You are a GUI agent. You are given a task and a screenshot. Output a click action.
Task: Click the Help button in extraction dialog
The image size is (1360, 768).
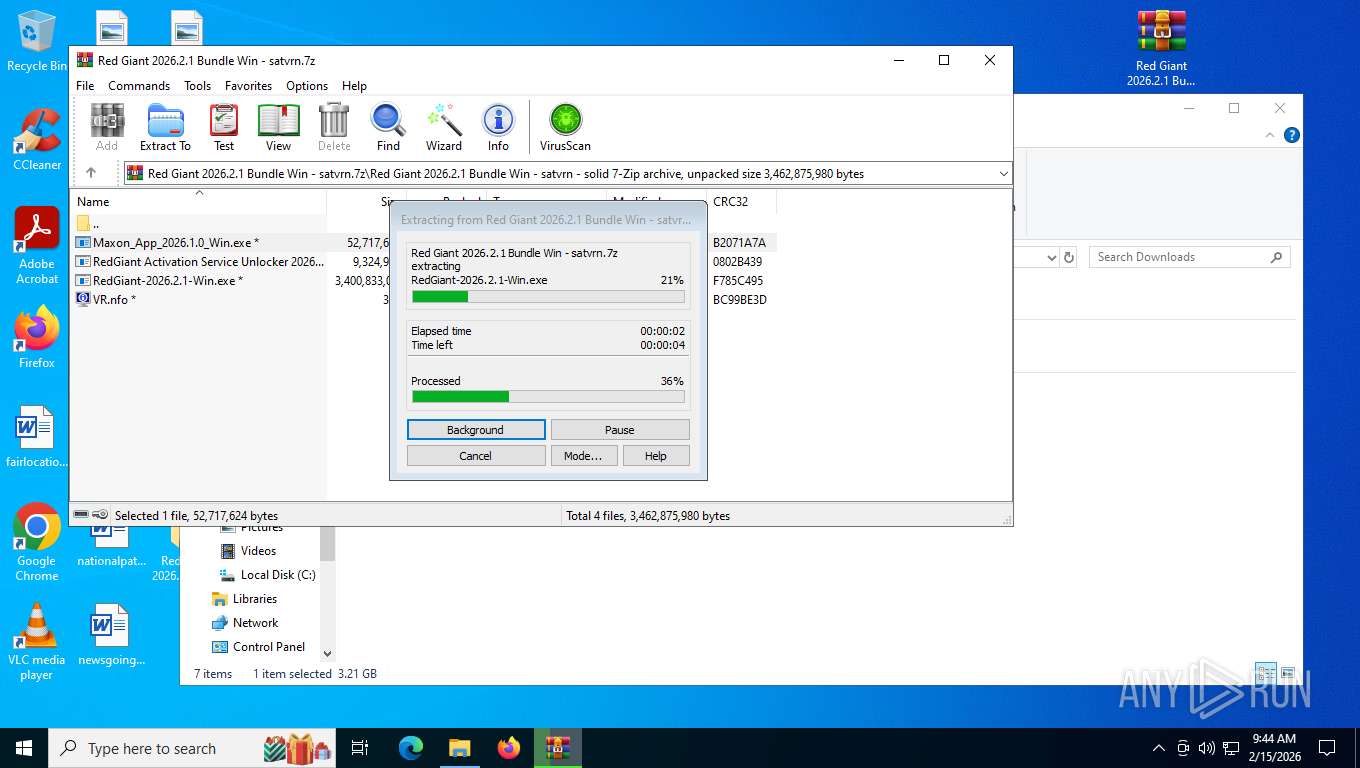click(656, 456)
